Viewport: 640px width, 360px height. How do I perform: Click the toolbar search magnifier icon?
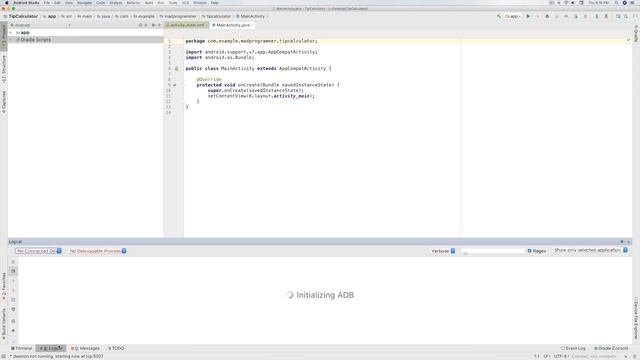(626, 16)
